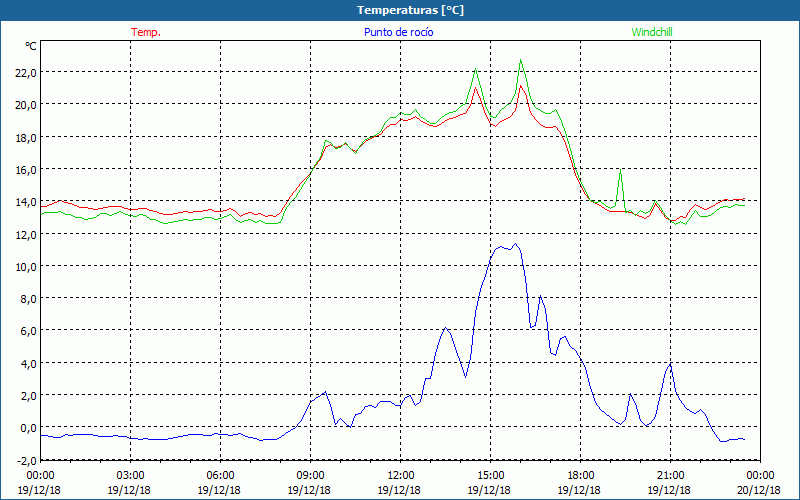This screenshot has width=800, height=500.
Task: Select the red 'Temp.' legend label
Action: [x=146, y=32]
